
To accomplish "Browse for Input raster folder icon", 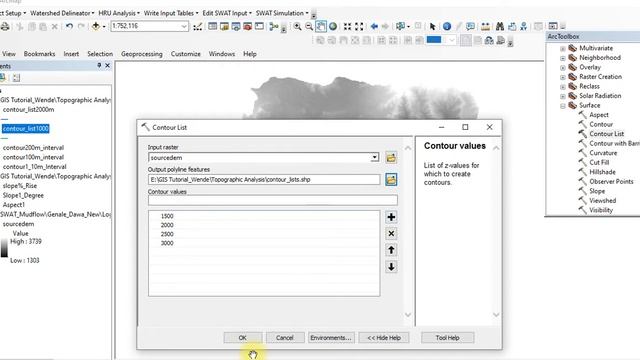I will click(391, 158).
